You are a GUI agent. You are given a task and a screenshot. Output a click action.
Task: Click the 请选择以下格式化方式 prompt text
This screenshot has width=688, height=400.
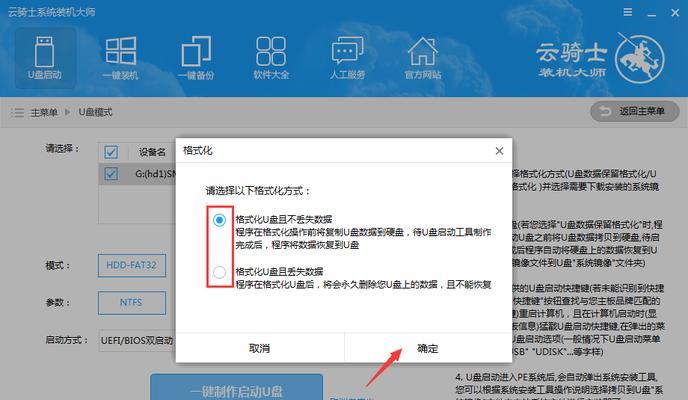tap(258, 191)
